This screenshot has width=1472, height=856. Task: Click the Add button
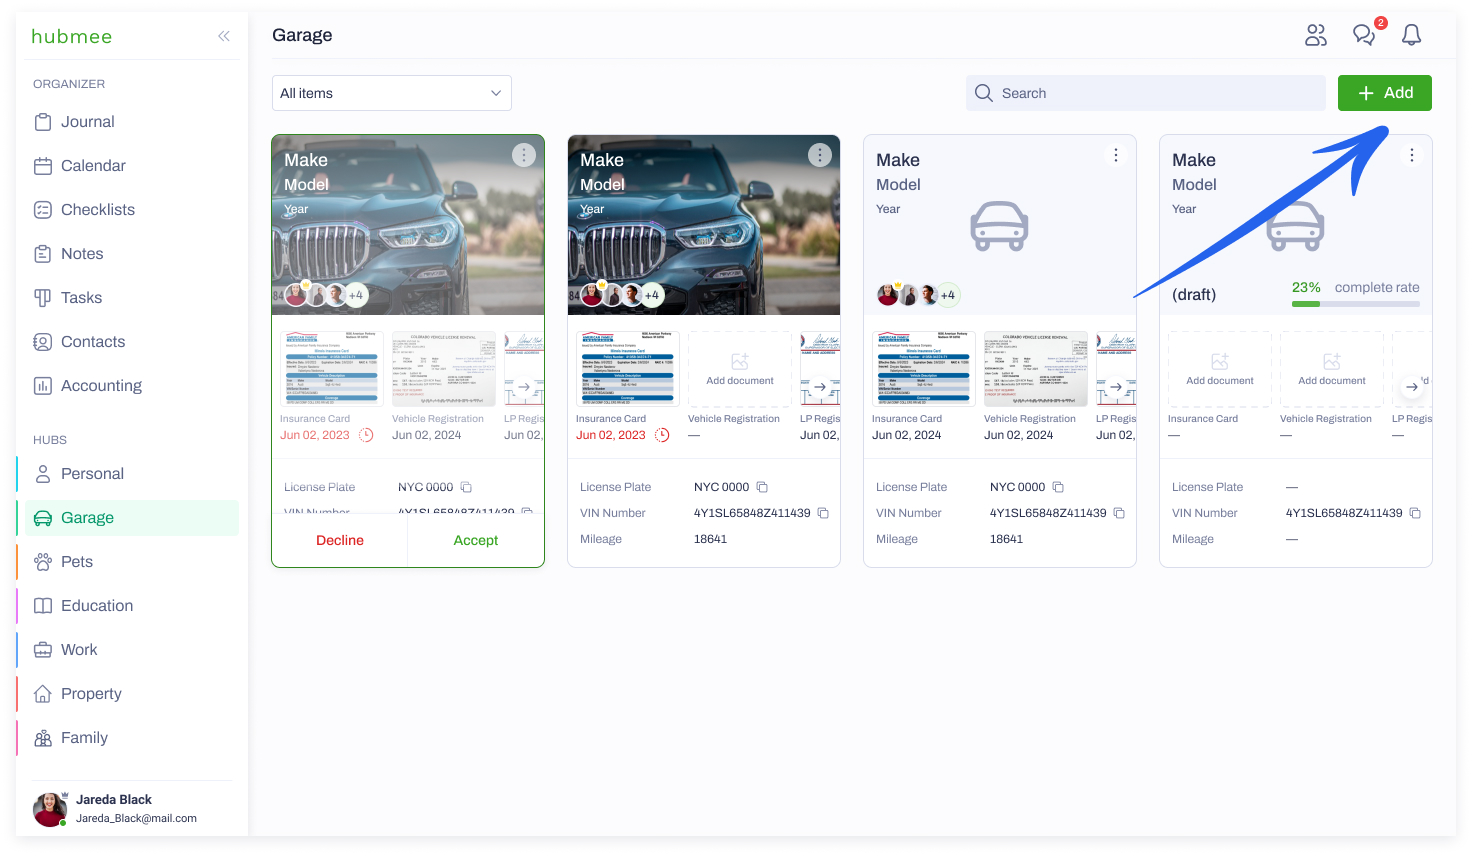point(1385,93)
